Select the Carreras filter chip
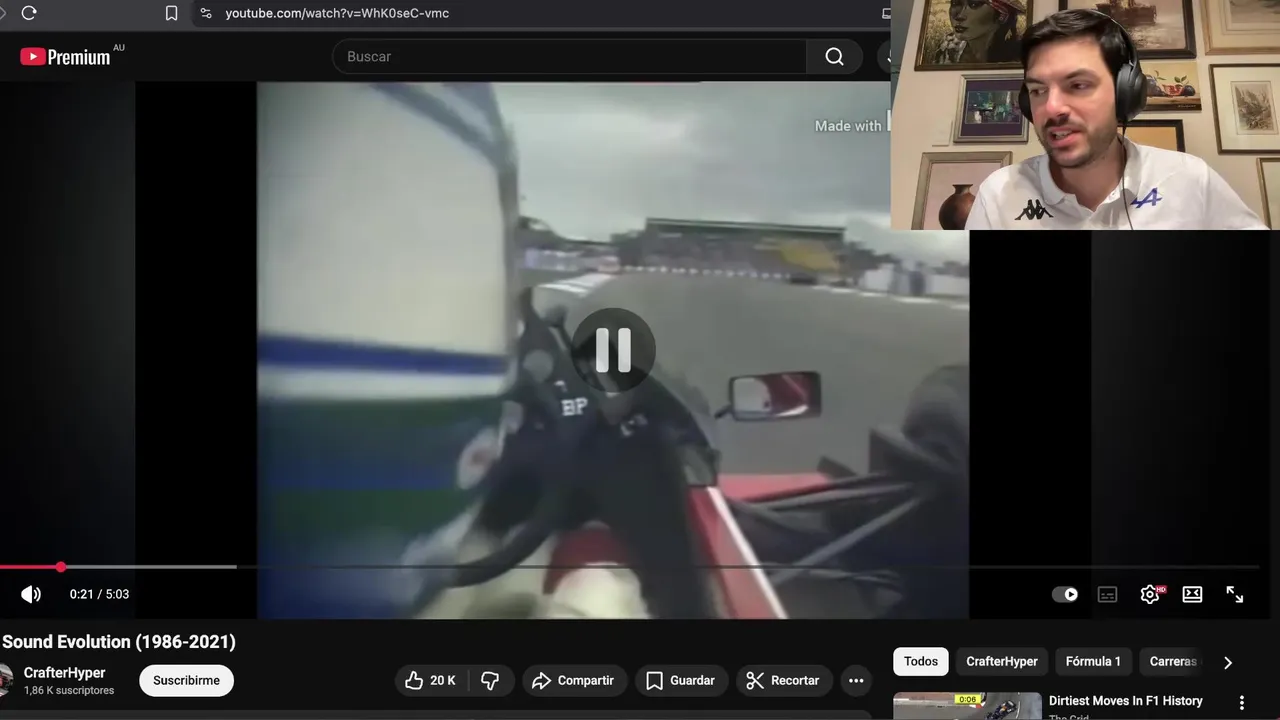The height and width of the screenshot is (720, 1280). point(1173,661)
